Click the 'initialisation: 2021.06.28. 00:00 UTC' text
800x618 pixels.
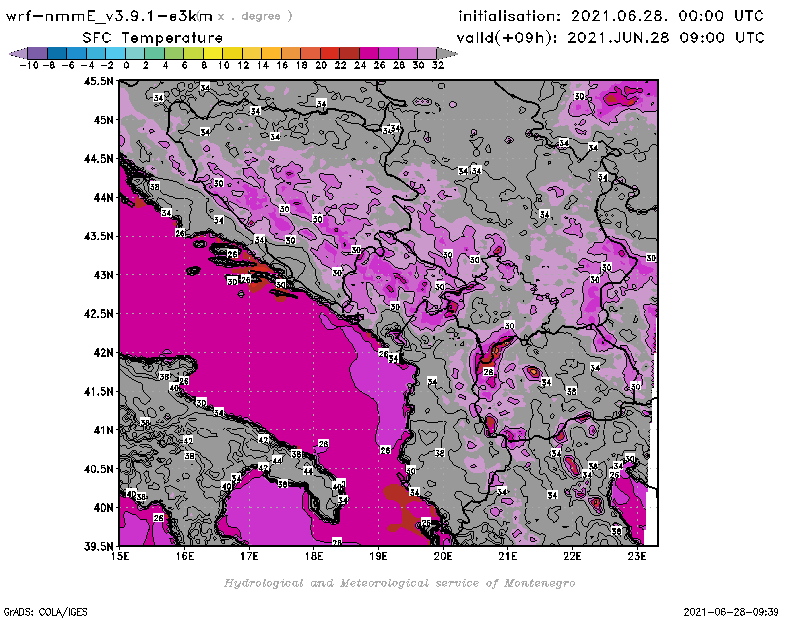point(611,16)
